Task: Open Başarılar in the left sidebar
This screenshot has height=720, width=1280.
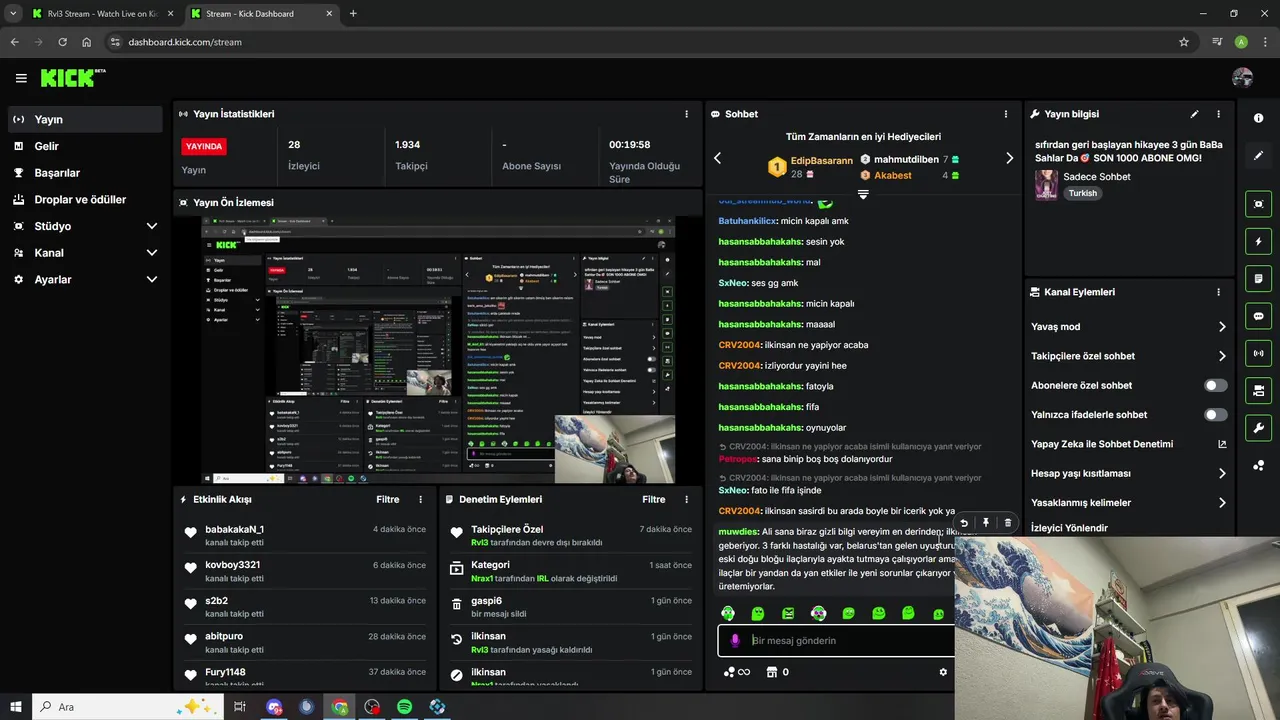Action: (85, 173)
